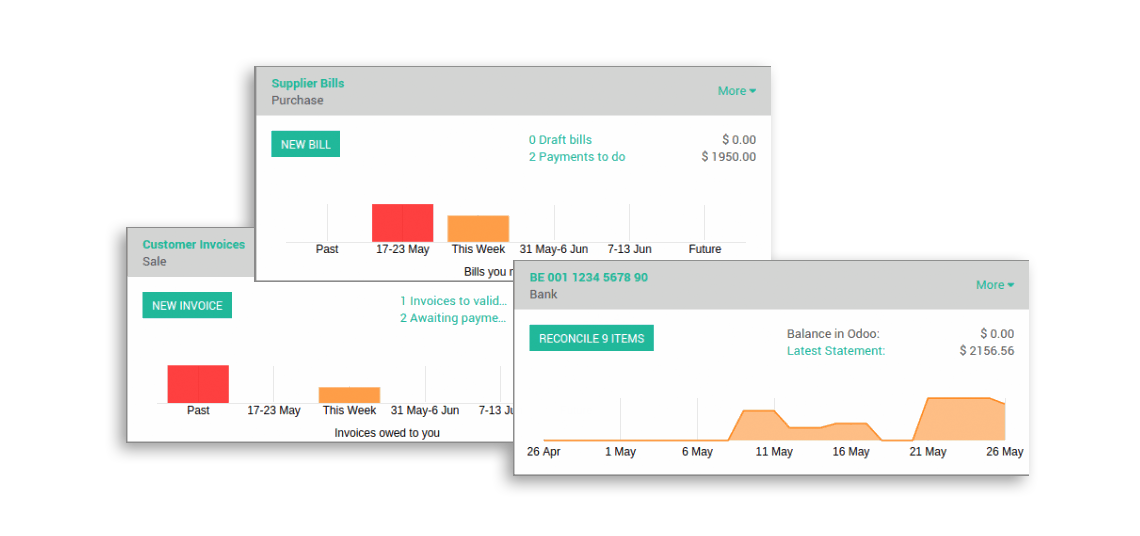Open the More dropdown on Supplier Bills
Image resolution: width=1140 pixels, height=536 pixels.
736,91
